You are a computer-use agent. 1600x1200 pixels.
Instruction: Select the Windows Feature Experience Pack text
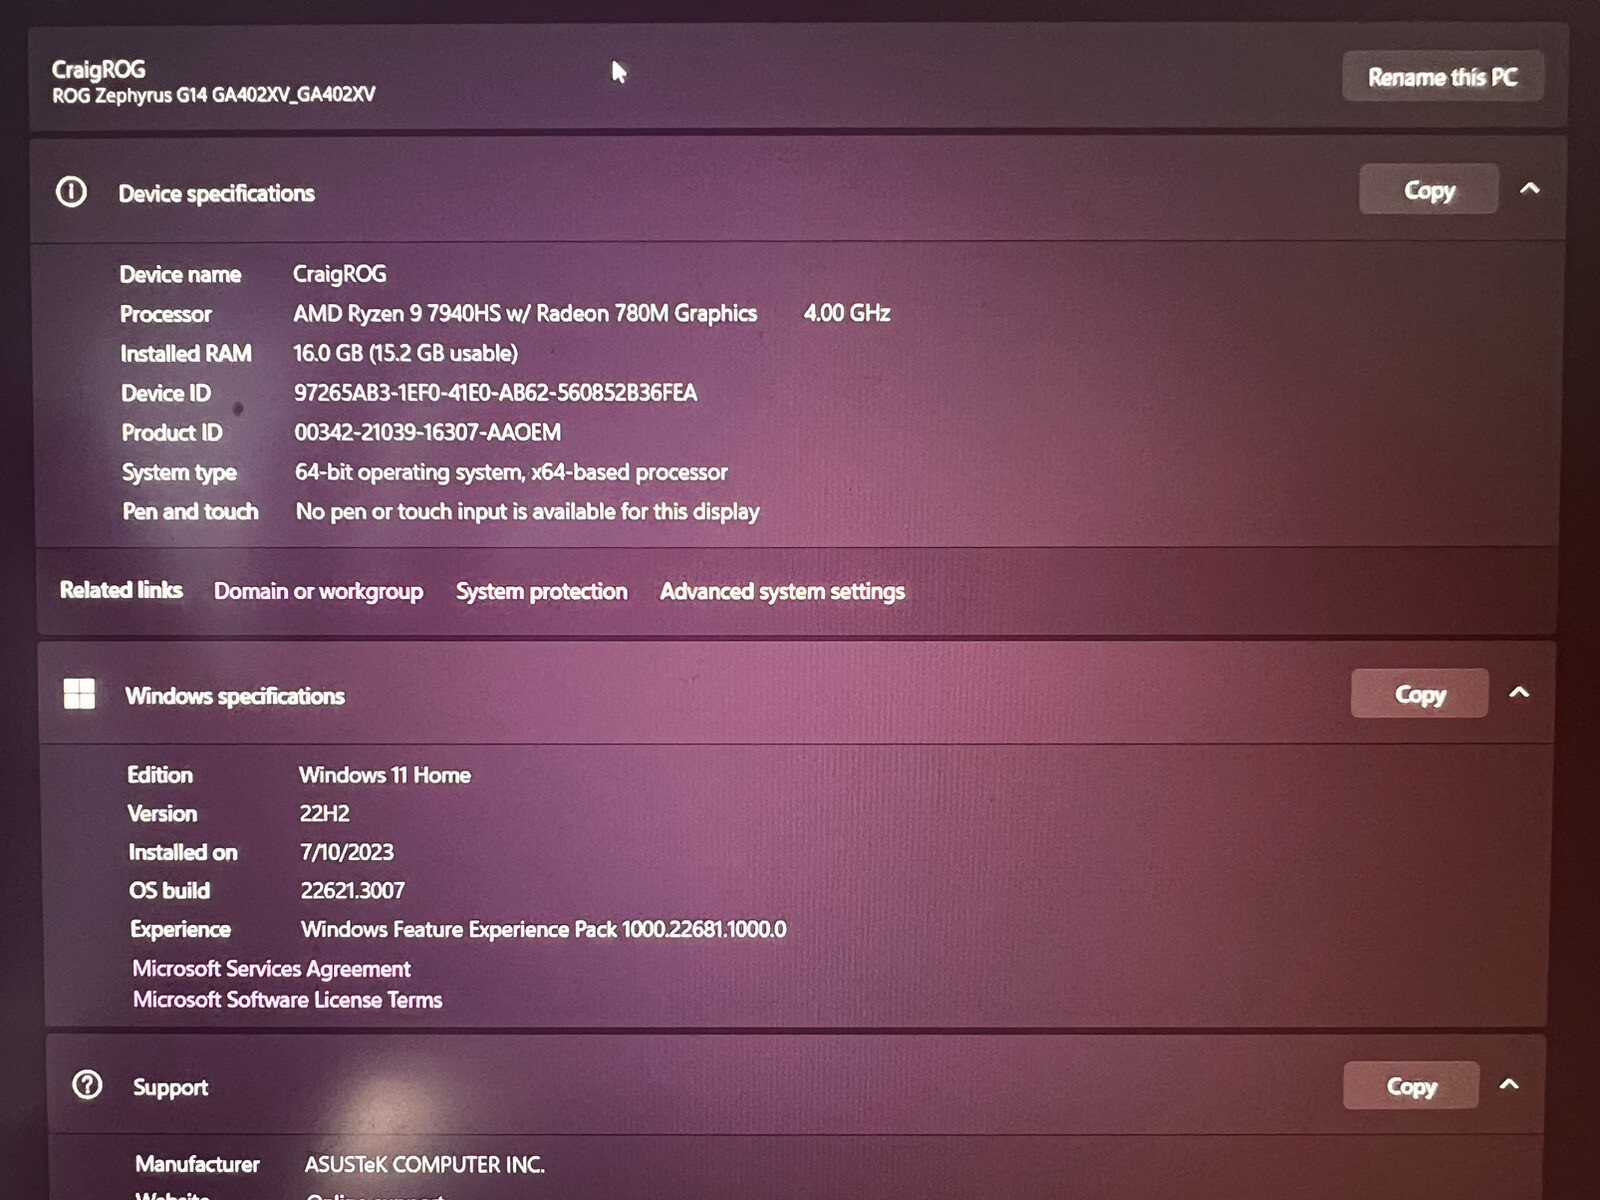click(x=544, y=929)
